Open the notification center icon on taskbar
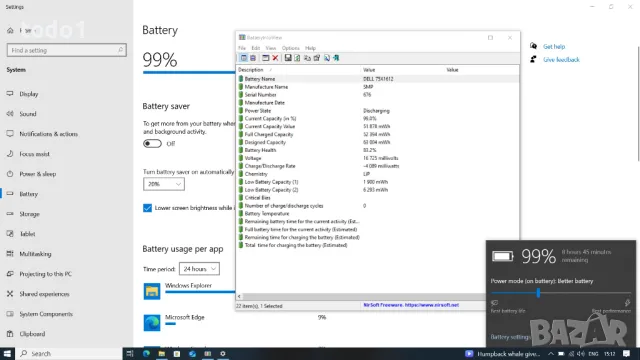The image size is (640, 360). click(x=627, y=354)
